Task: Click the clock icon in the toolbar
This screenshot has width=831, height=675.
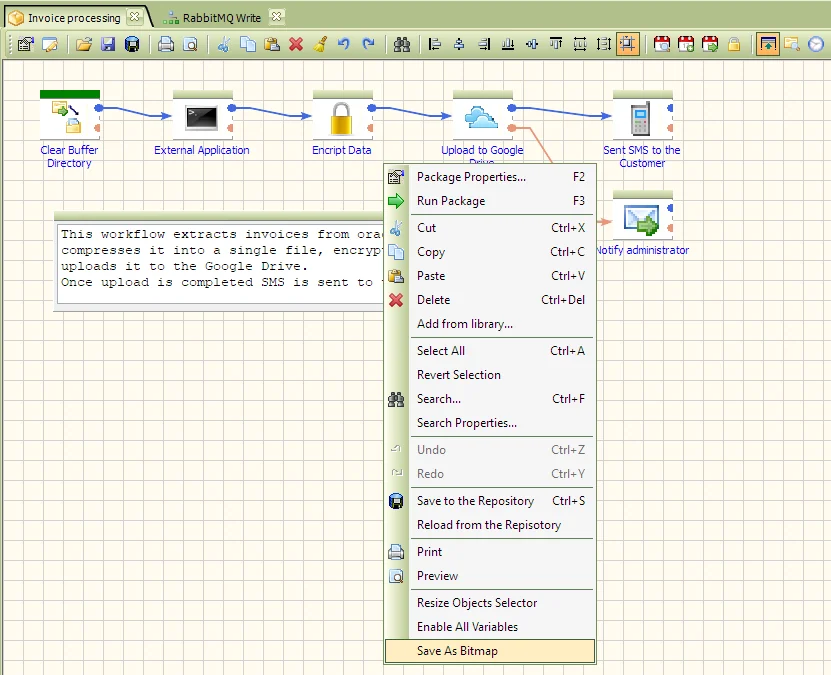Action: coord(816,44)
